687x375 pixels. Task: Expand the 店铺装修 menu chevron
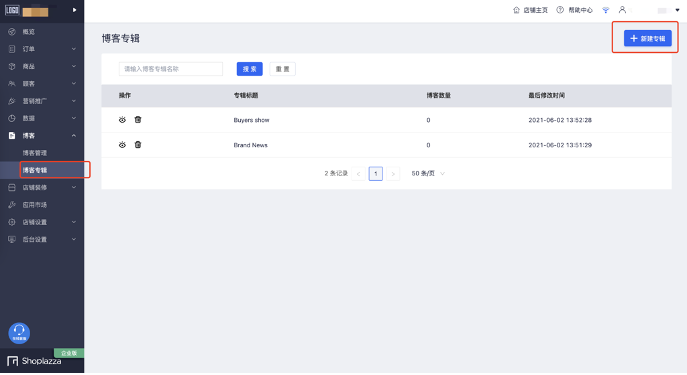point(74,188)
